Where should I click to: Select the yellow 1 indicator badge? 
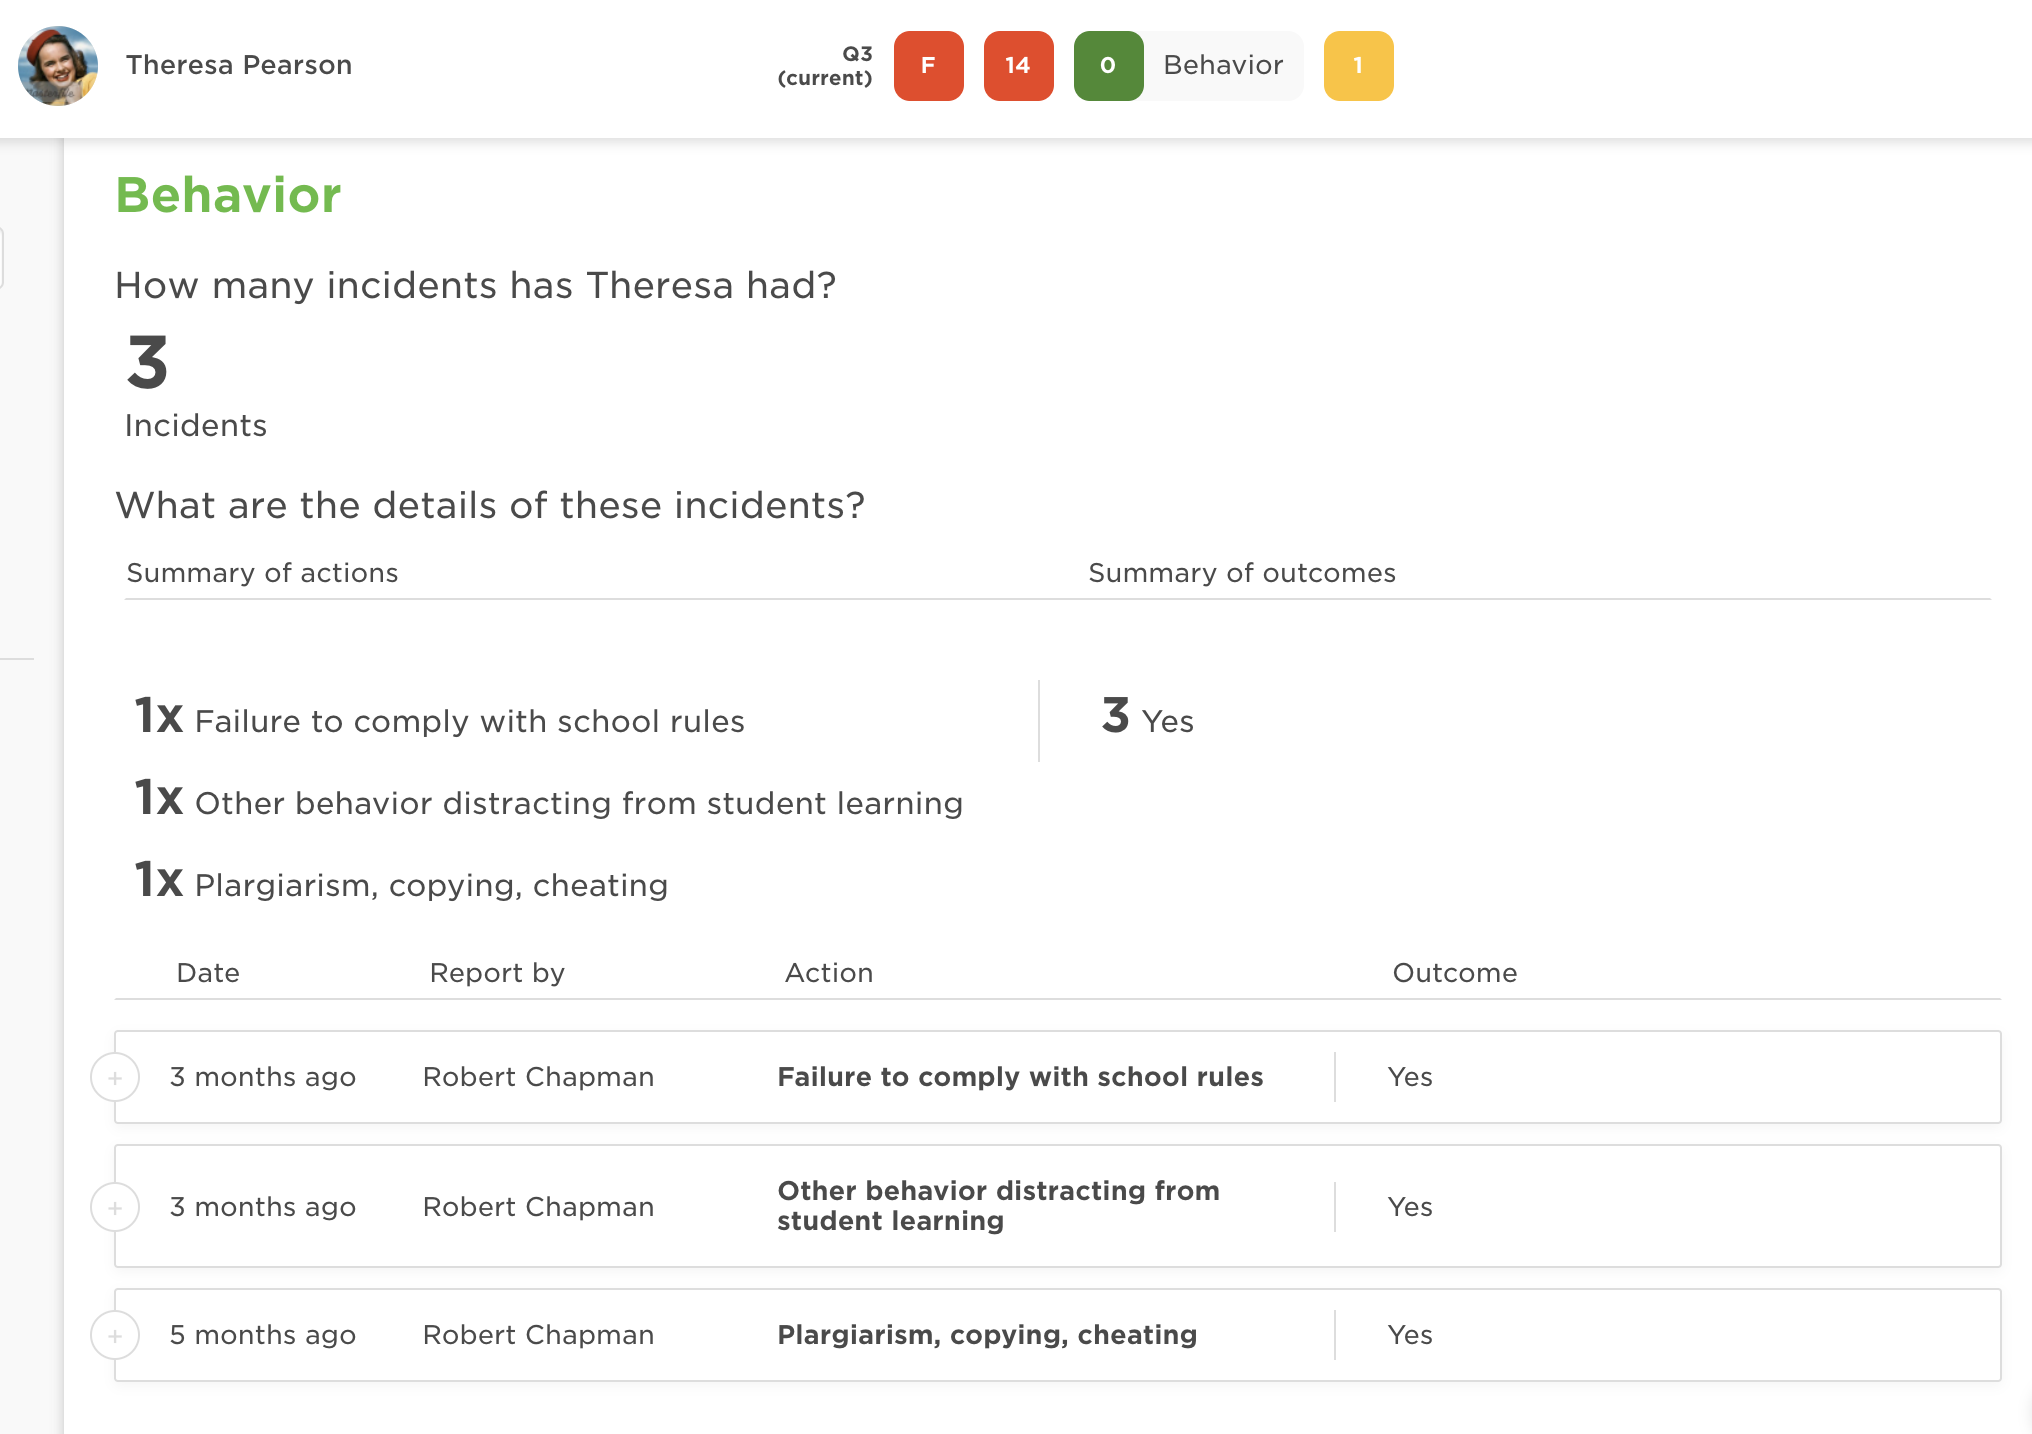coord(1358,66)
